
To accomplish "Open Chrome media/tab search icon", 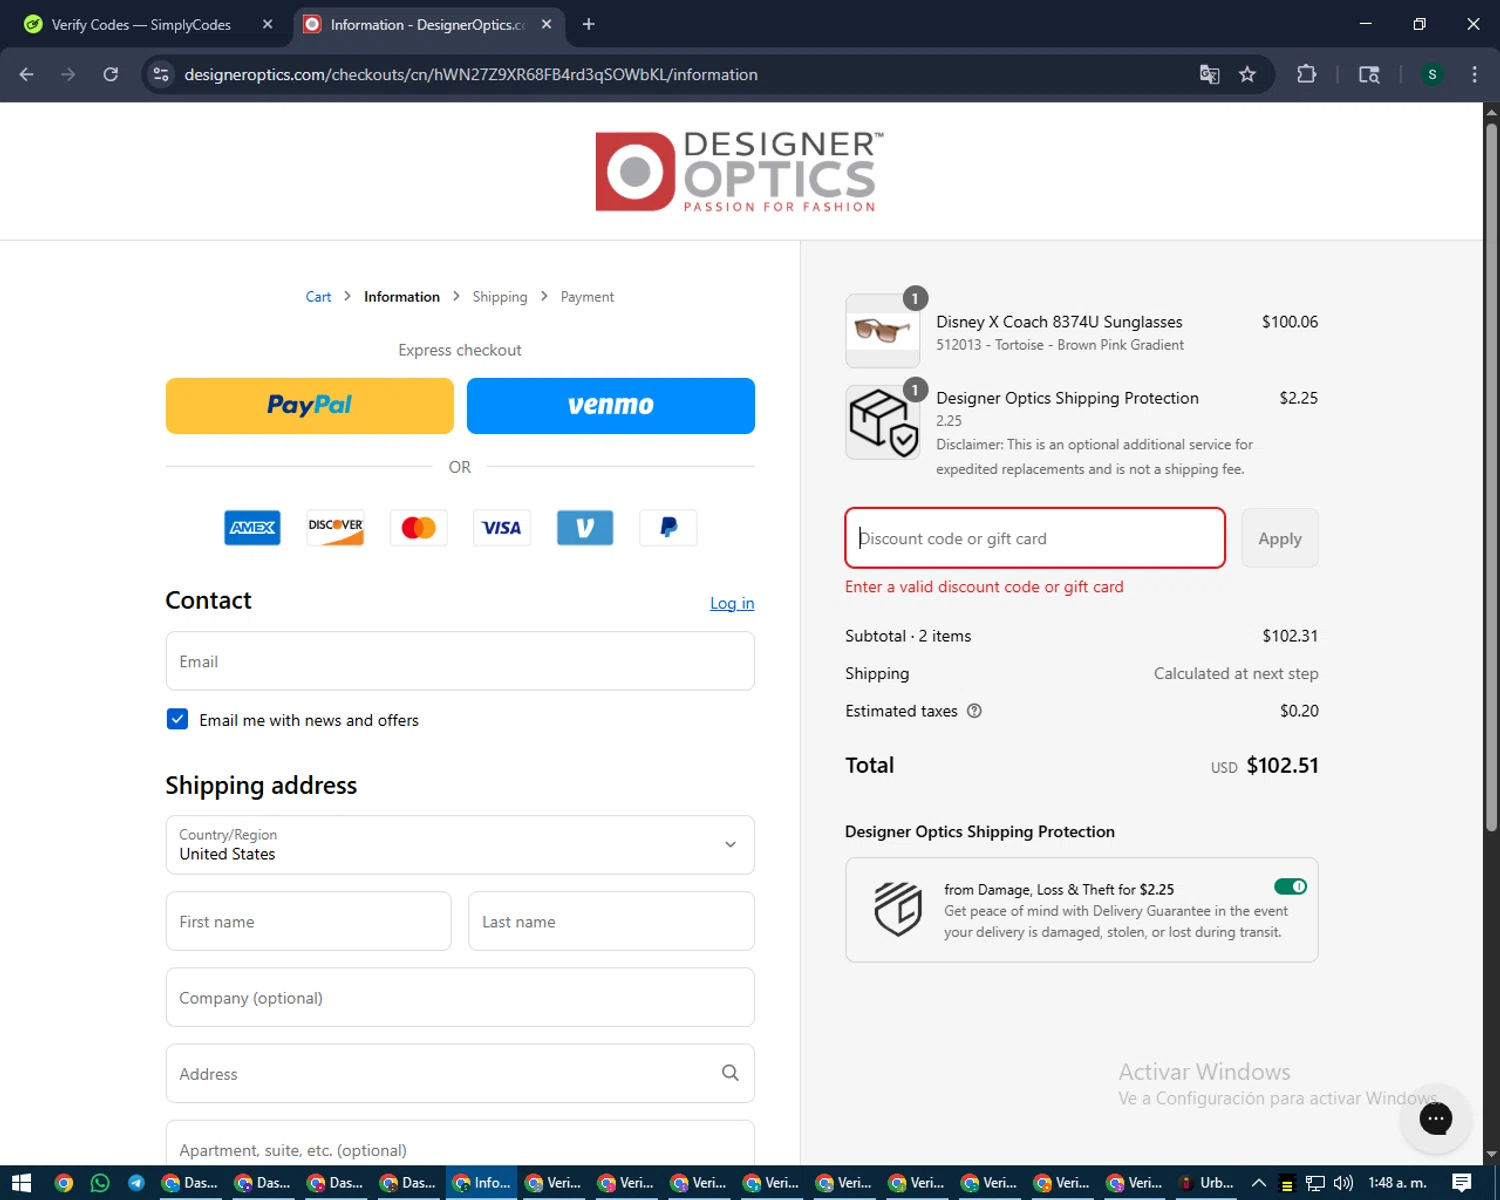I will (1369, 74).
